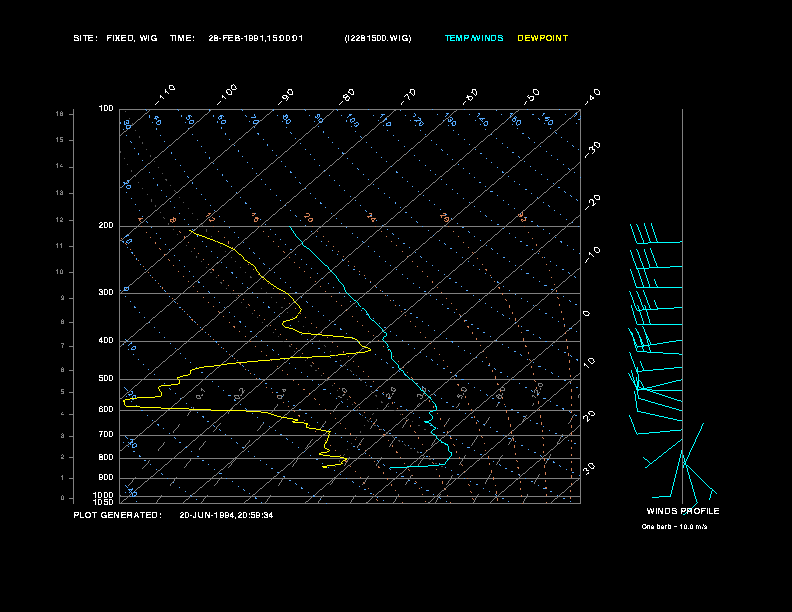
Task: Click the WINDS PROFILE caption
Action: tap(683, 511)
